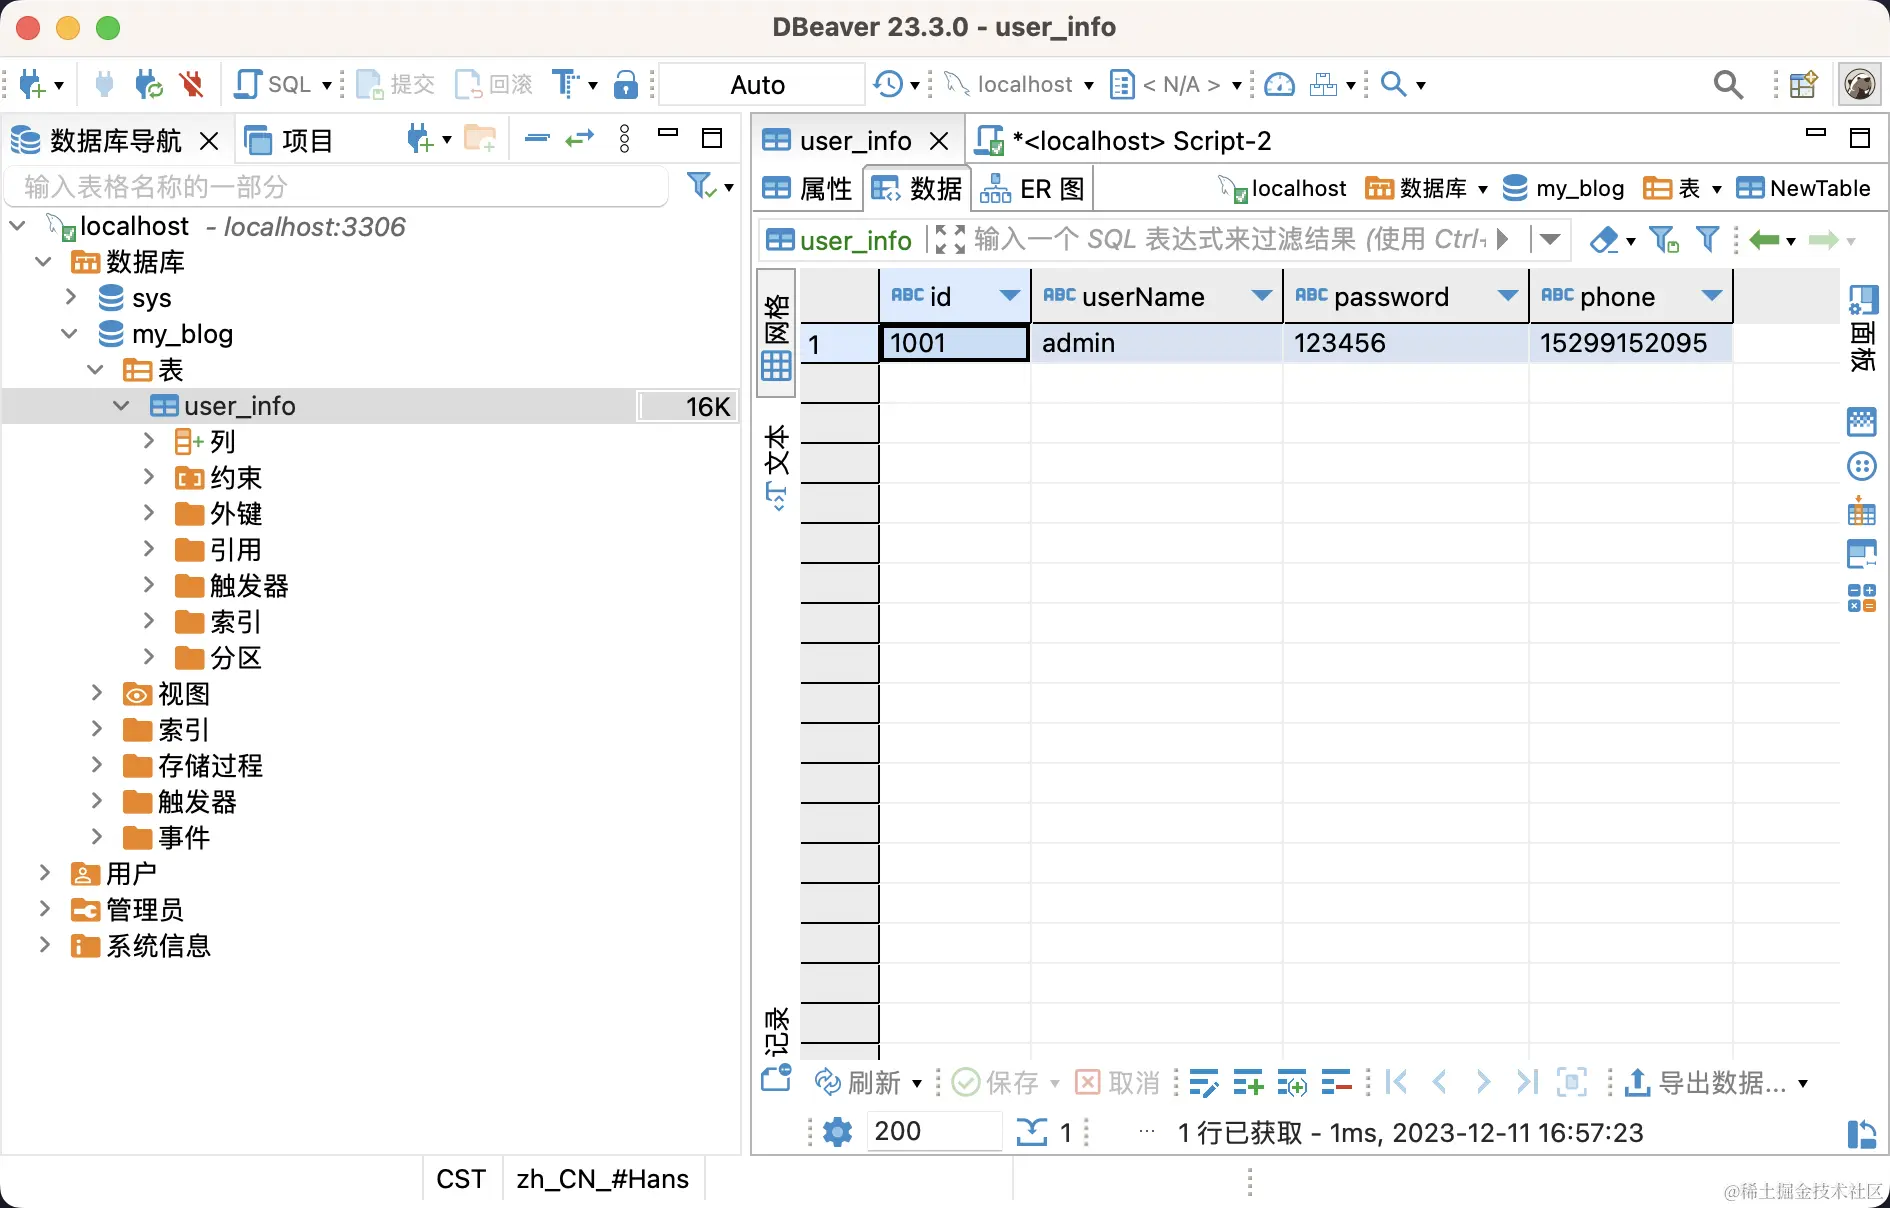Click the active connection localhost selector
Viewport: 1890px width, 1208px height.
[1019, 85]
